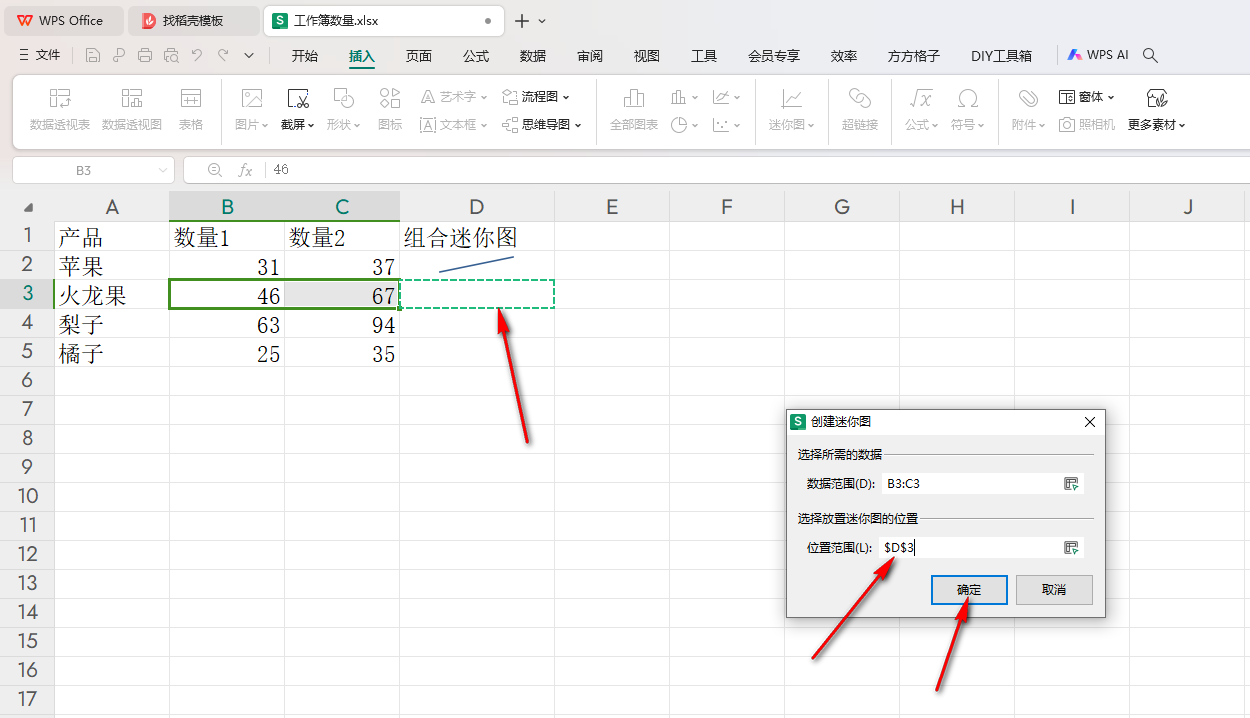
Task: Click the print preview icon
Action: click(171, 55)
